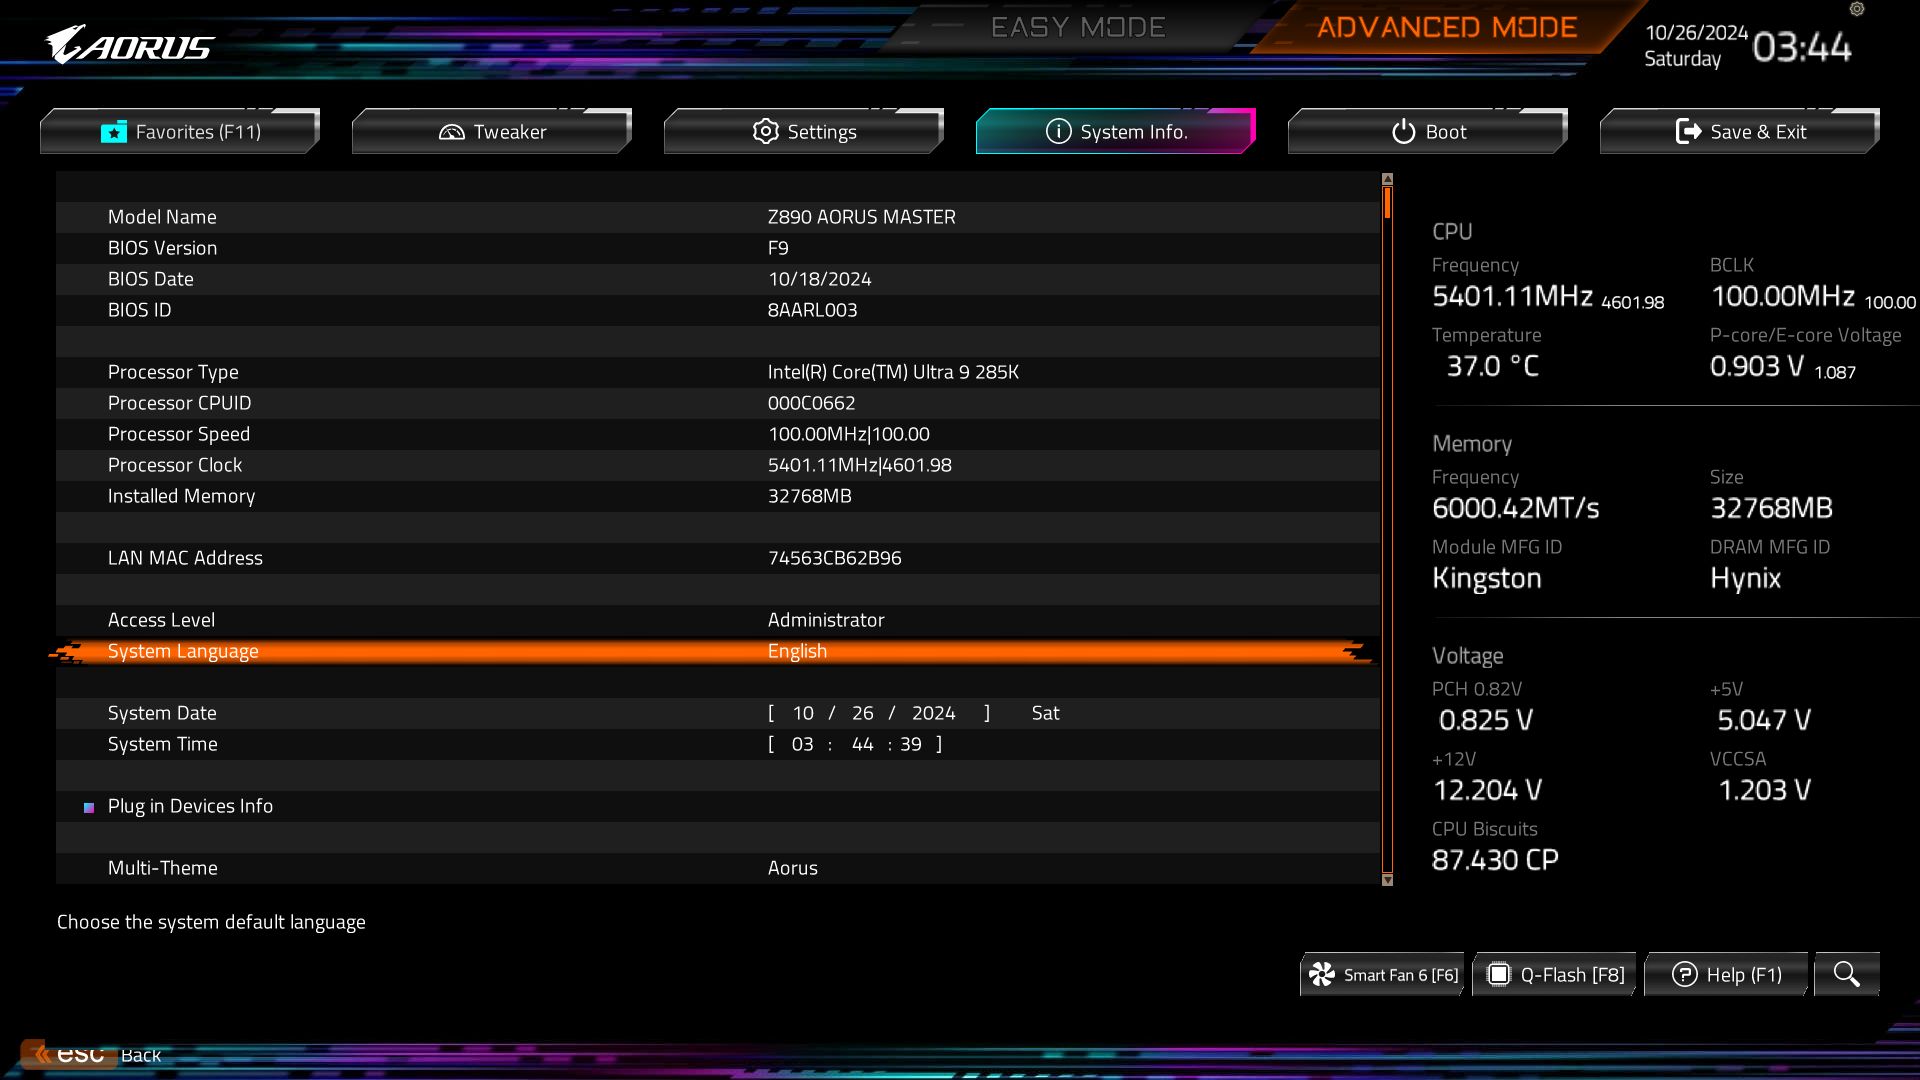The height and width of the screenshot is (1080, 1920).
Task: Go back using the ESC Back button
Action: [92, 1054]
